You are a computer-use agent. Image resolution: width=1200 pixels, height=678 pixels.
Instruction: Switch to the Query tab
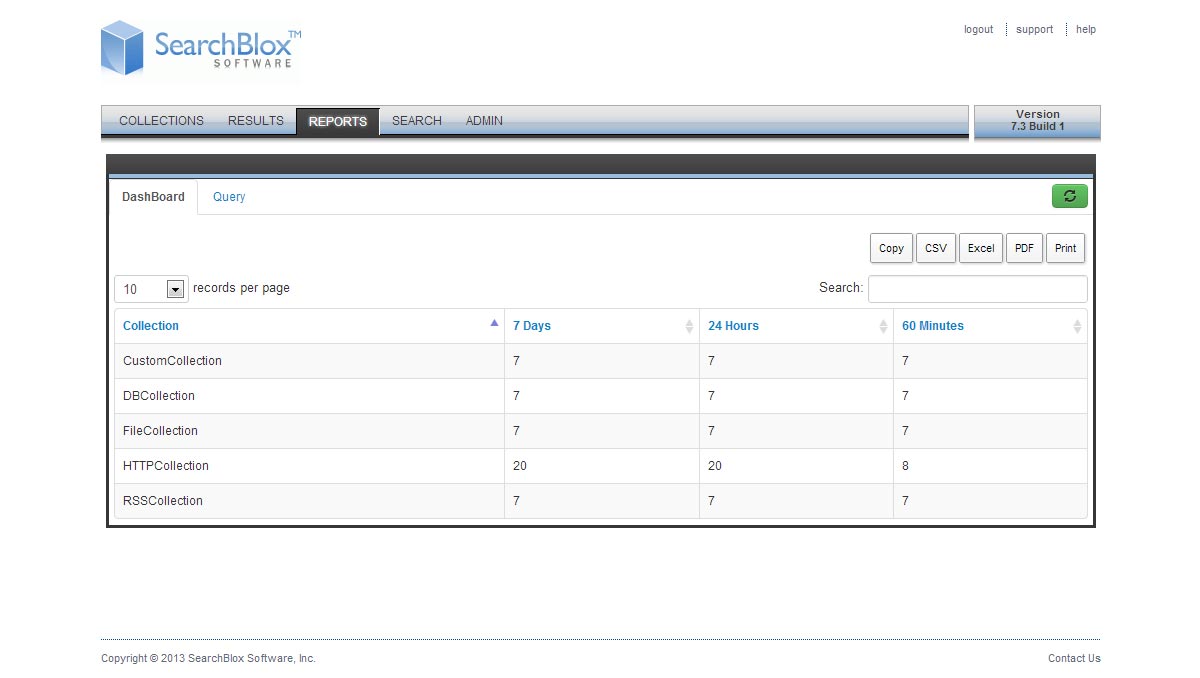coord(229,197)
